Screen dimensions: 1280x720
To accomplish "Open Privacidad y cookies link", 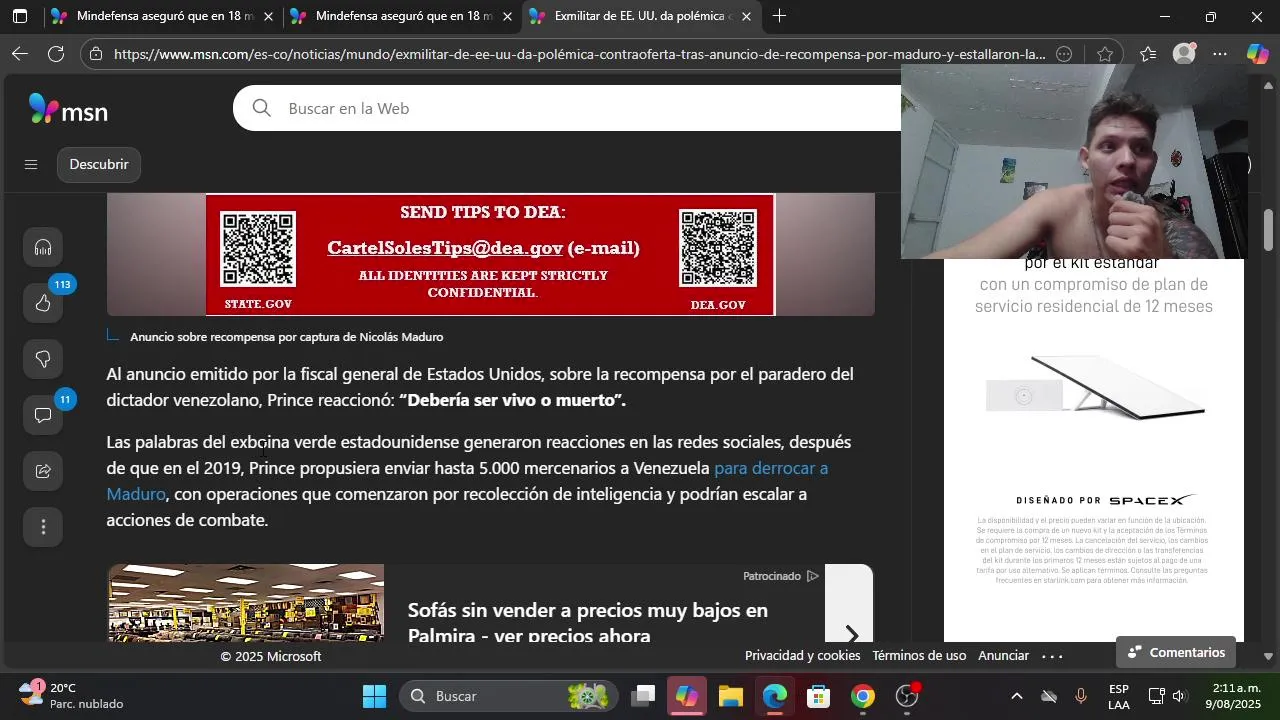I will tap(802, 656).
